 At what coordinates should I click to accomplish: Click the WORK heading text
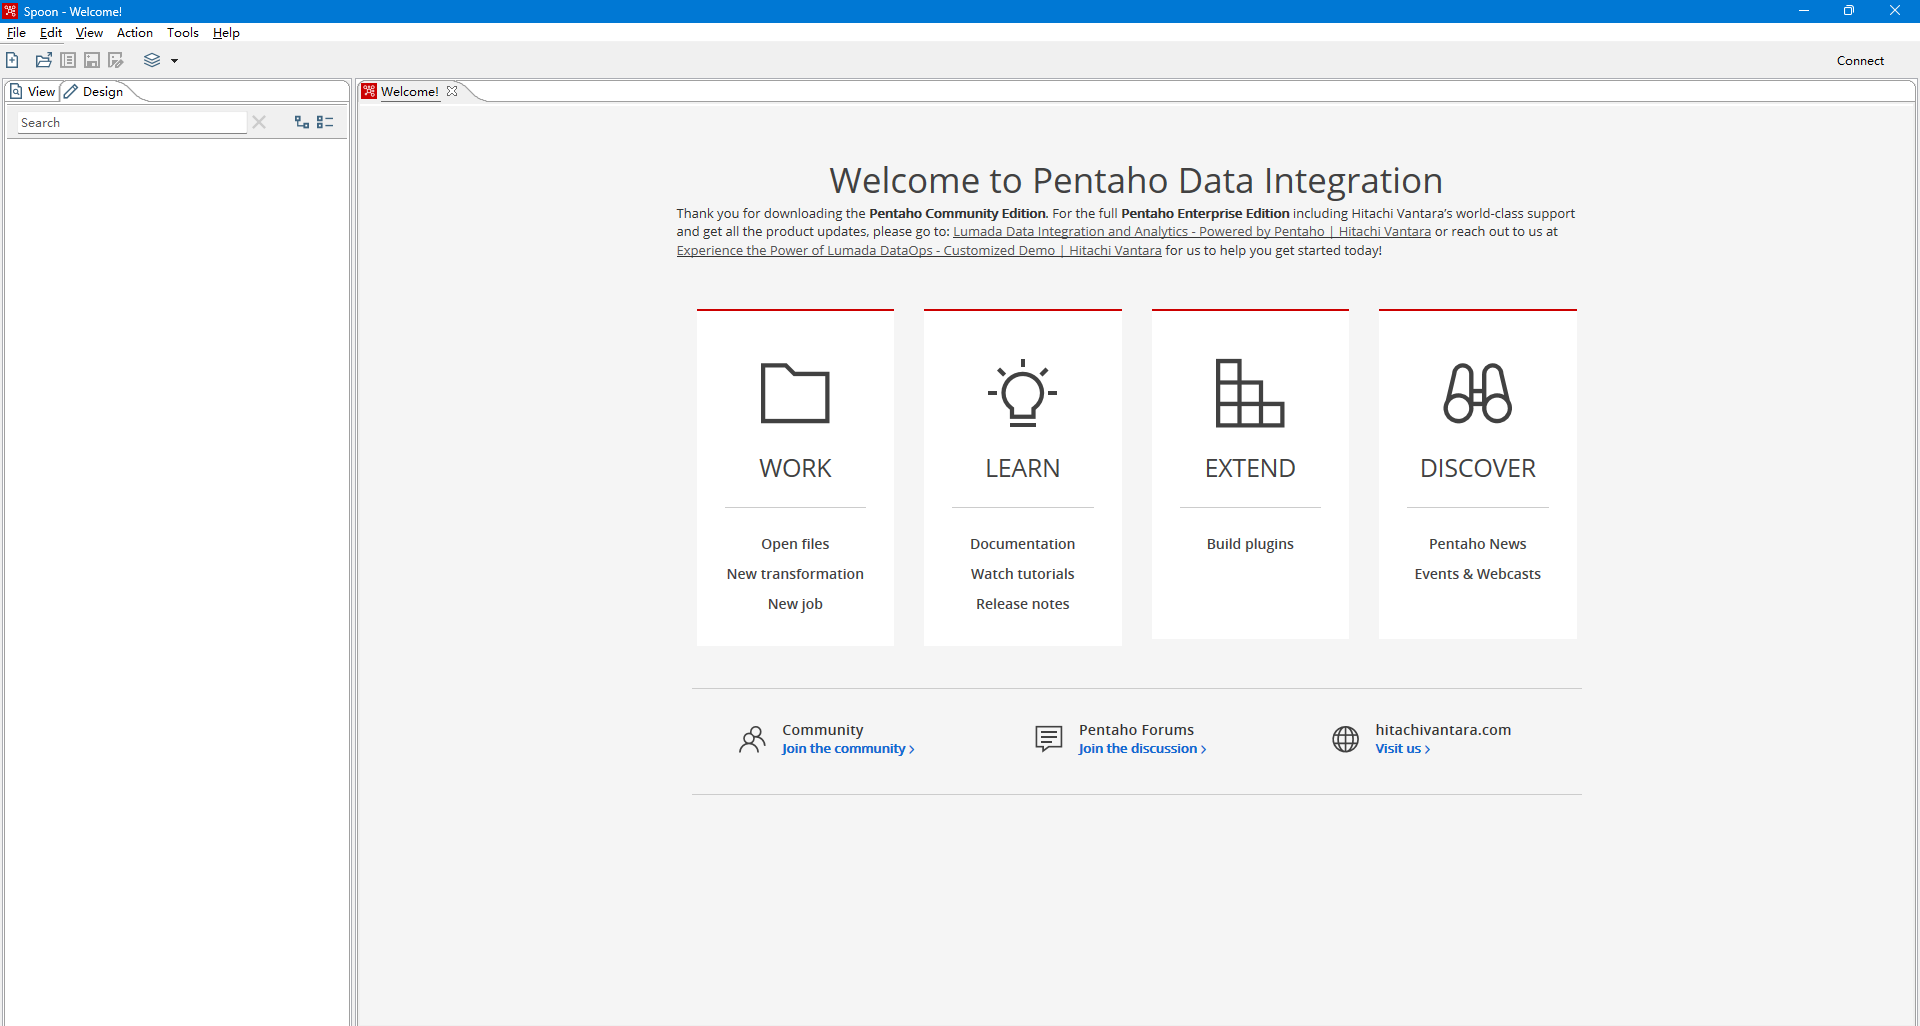[x=795, y=468]
